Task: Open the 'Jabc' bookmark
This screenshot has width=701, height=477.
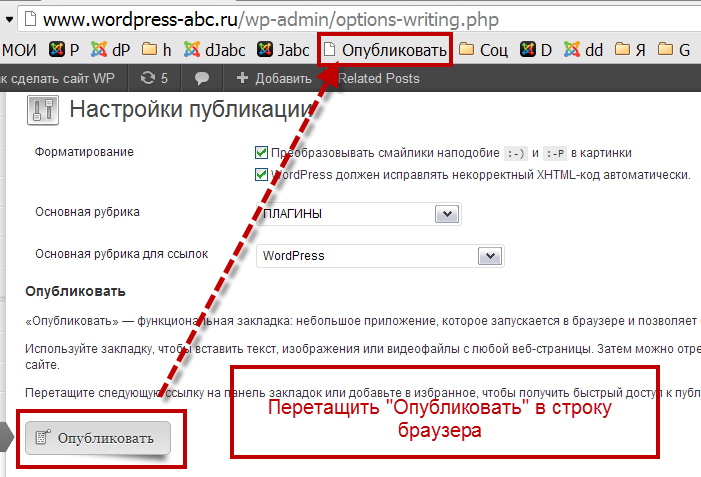Action: (283, 49)
